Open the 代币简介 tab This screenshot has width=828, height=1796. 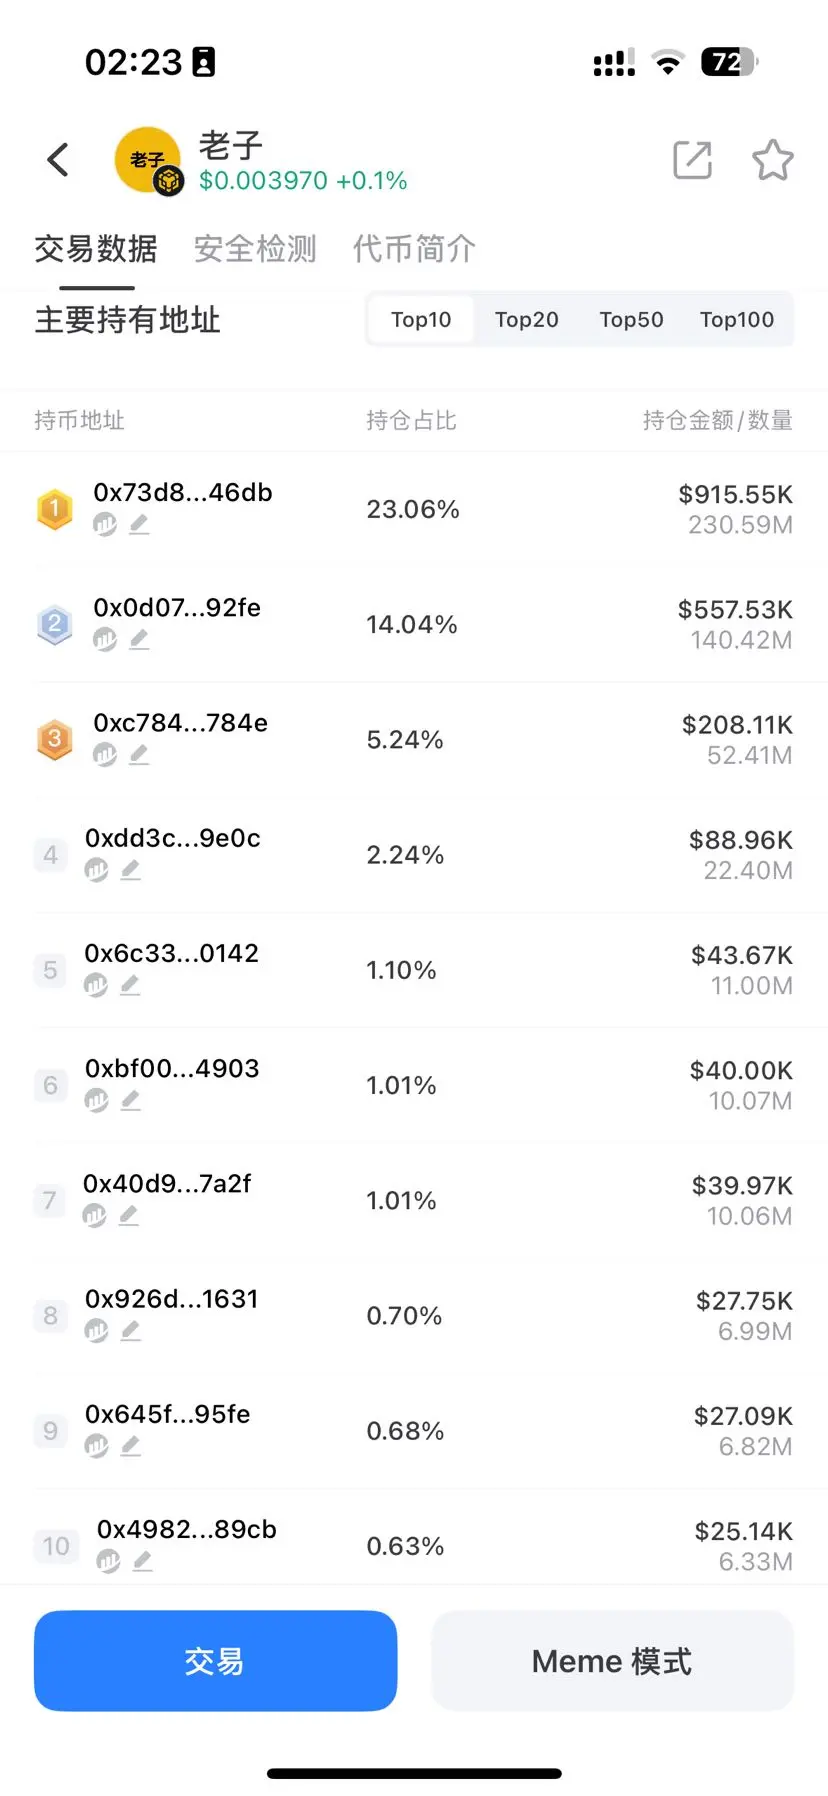[414, 248]
